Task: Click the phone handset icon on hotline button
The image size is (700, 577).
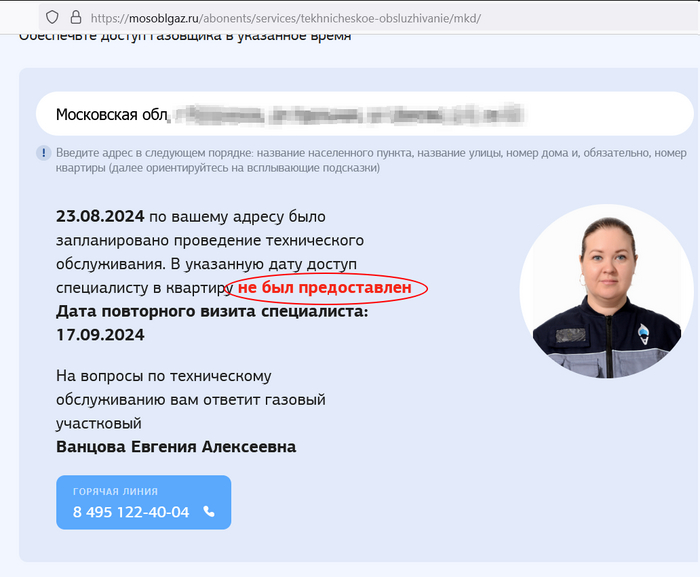Action: [209, 511]
